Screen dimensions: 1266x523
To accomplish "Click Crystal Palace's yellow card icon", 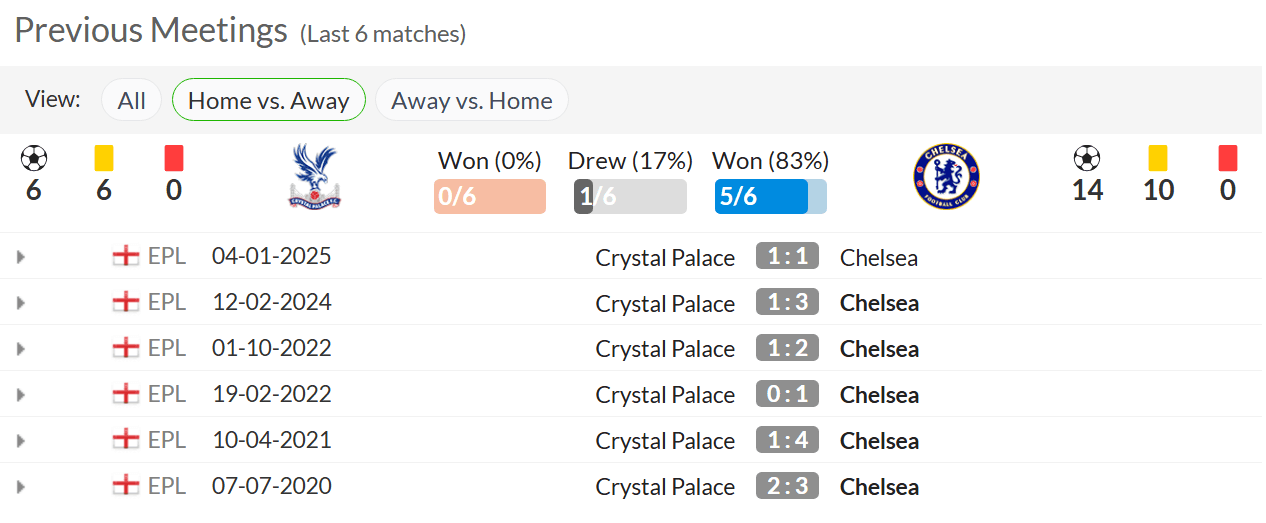I will click(x=104, y=158).
